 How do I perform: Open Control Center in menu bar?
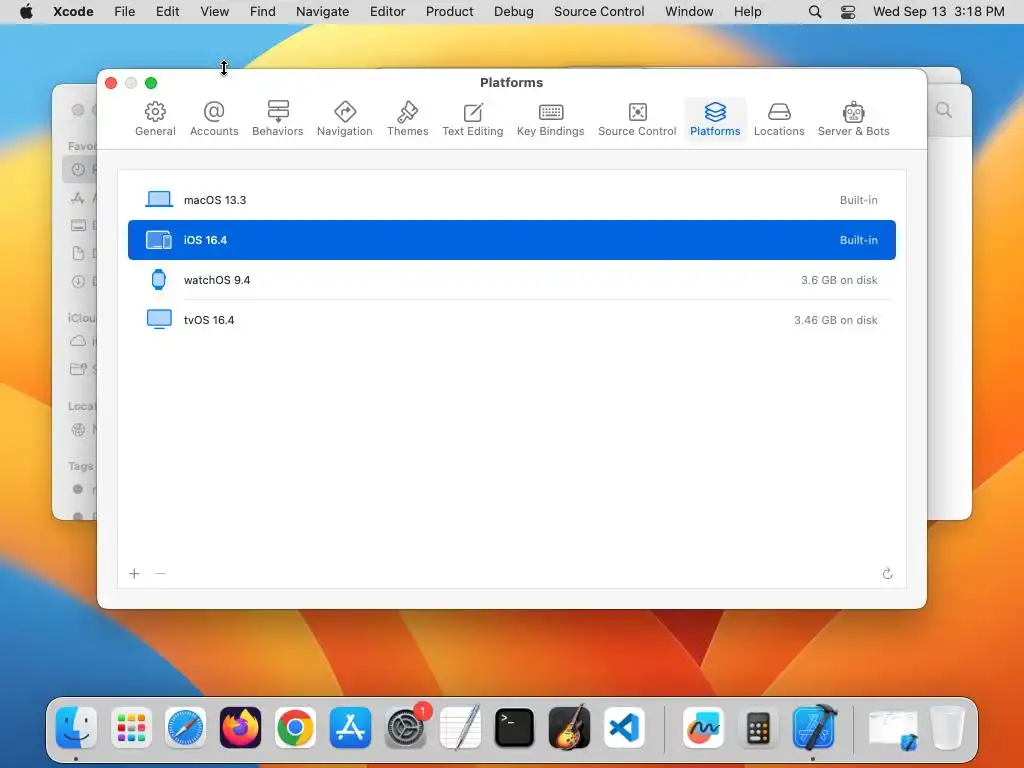[848, 12]
